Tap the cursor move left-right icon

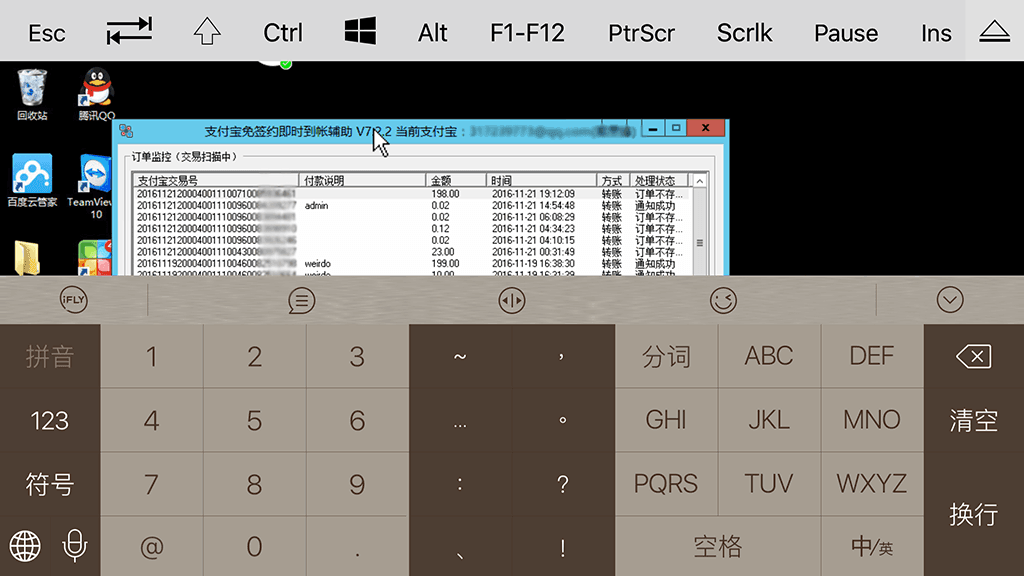[511, 300]
